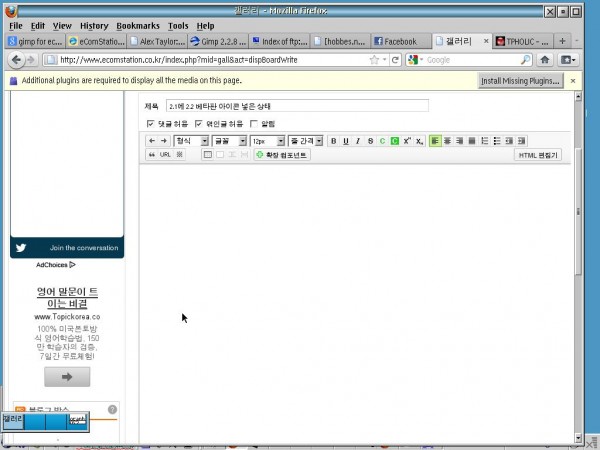Click the HTML 편집기 button

538,155
